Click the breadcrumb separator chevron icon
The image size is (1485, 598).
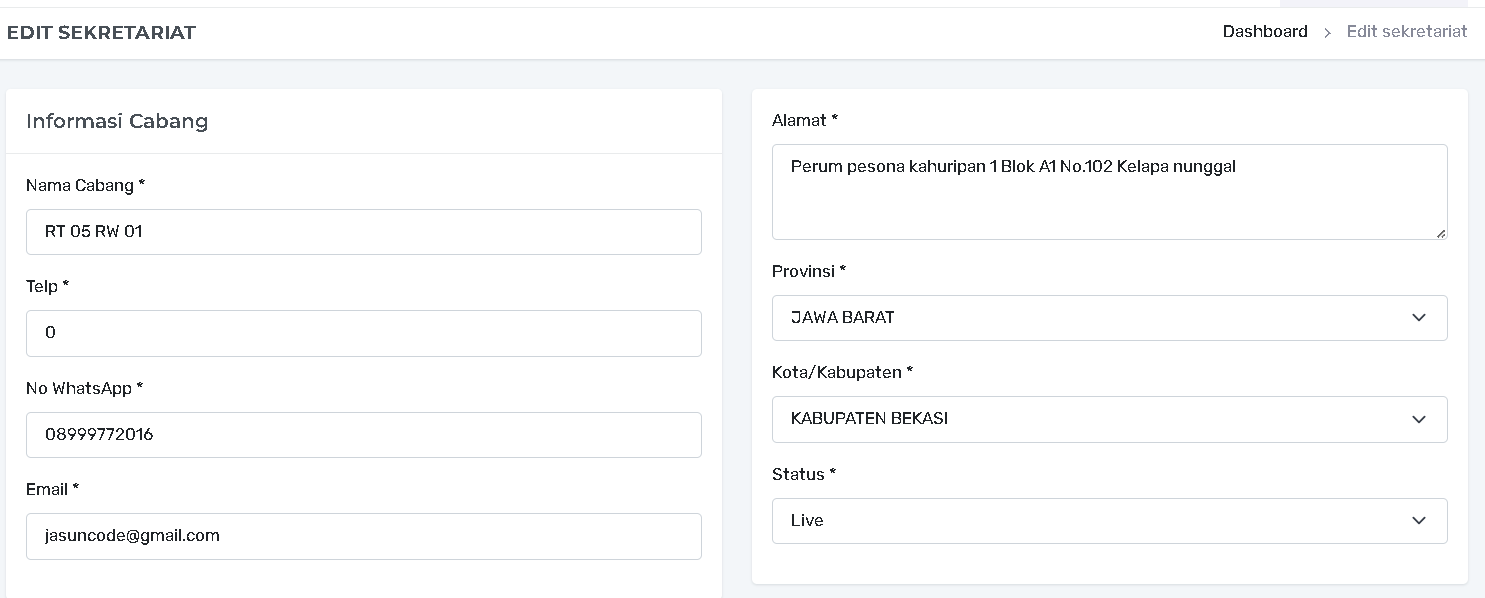pos(1327,33)
